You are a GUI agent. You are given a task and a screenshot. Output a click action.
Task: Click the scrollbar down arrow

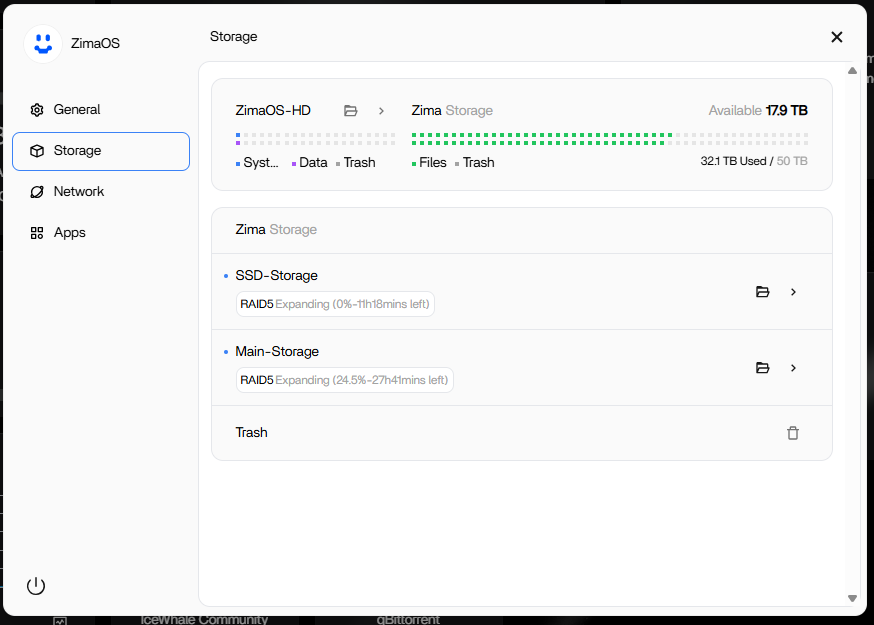tap(852, 598)
